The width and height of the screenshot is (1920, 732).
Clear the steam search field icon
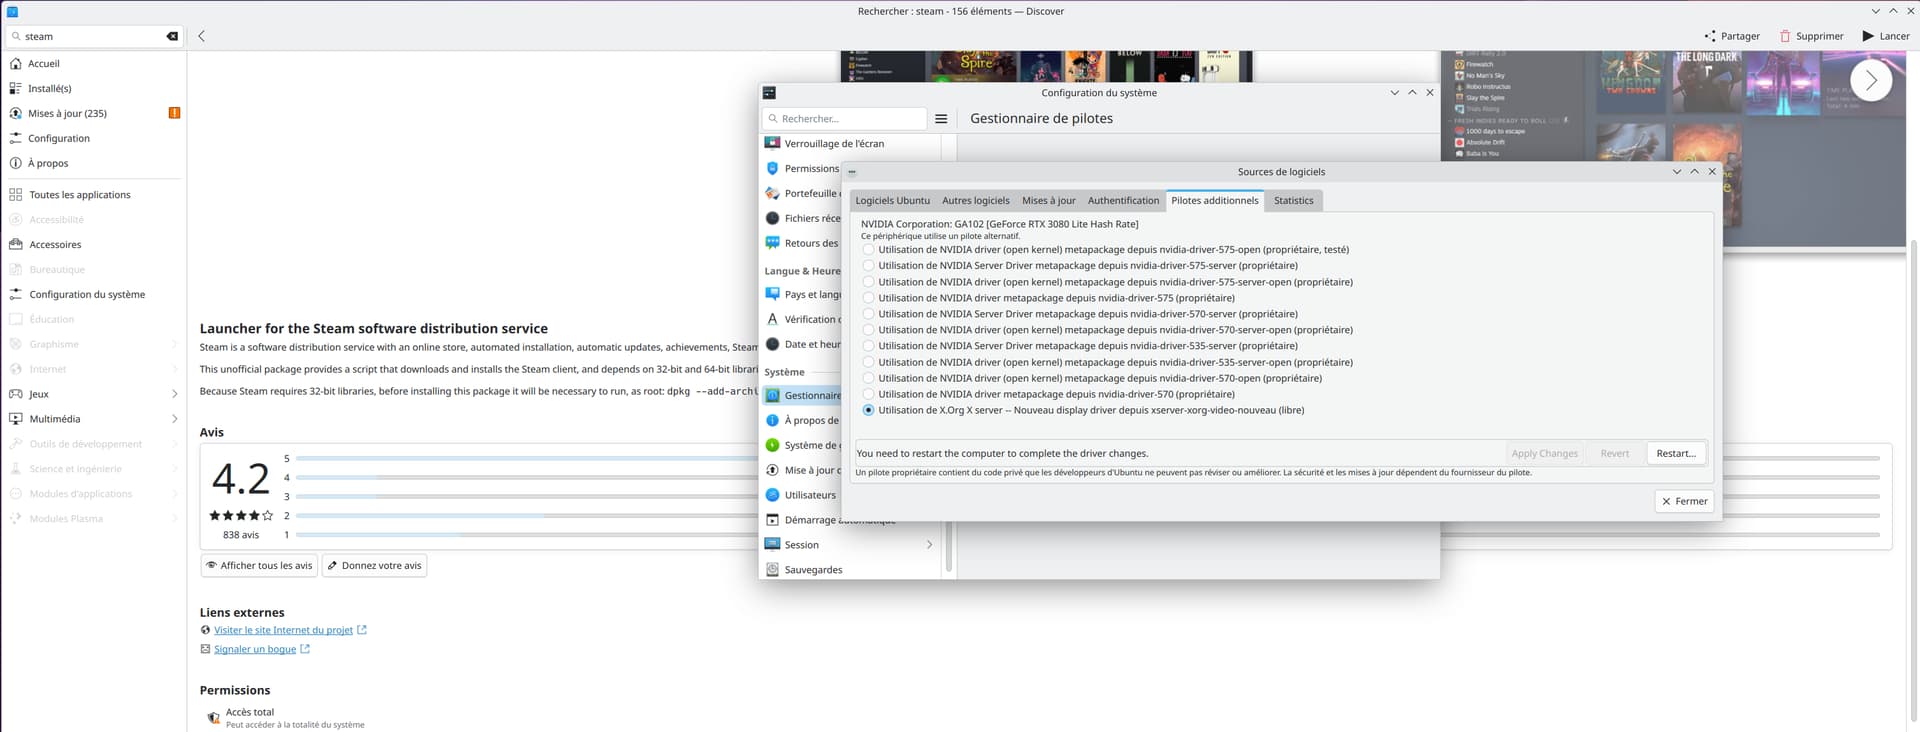tap(172, 36)
